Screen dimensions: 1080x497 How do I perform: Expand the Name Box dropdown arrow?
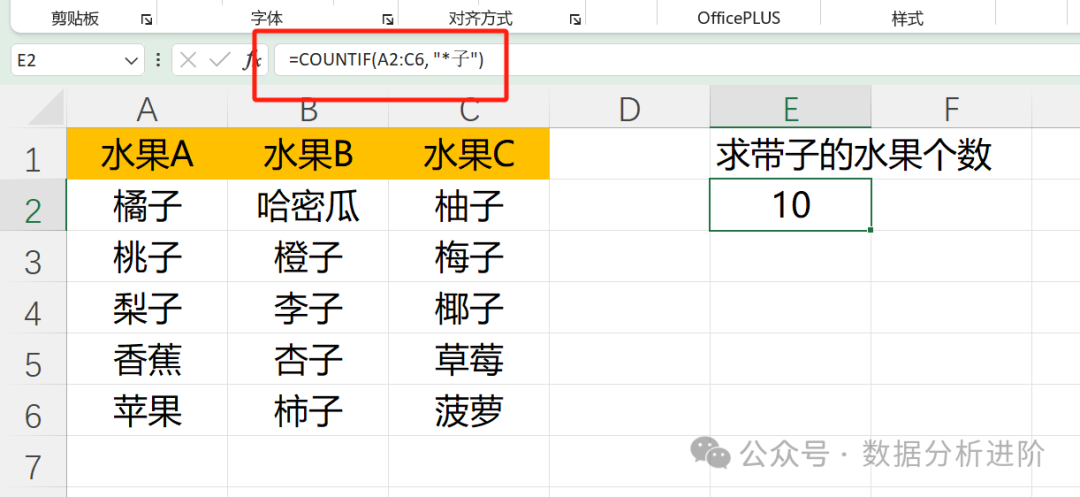tap(133, 61)
